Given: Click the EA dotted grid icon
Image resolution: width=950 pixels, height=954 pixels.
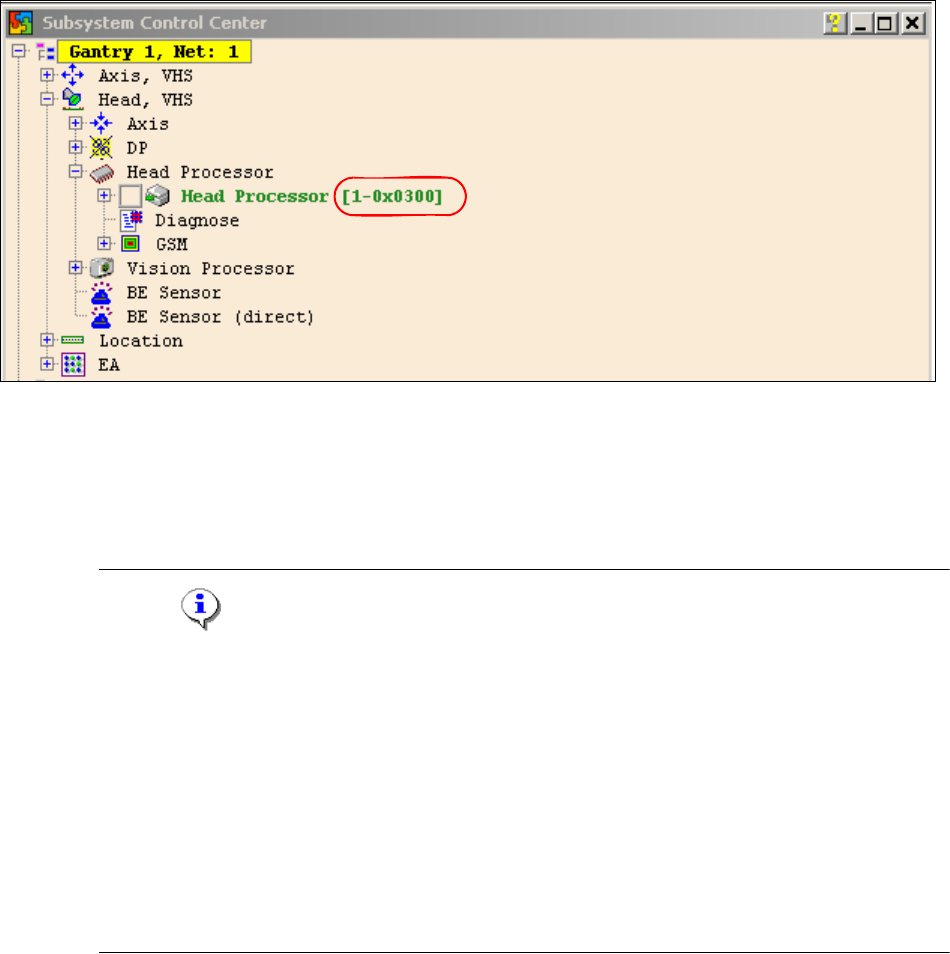Looking at the screenshot, I should (73, 365).
